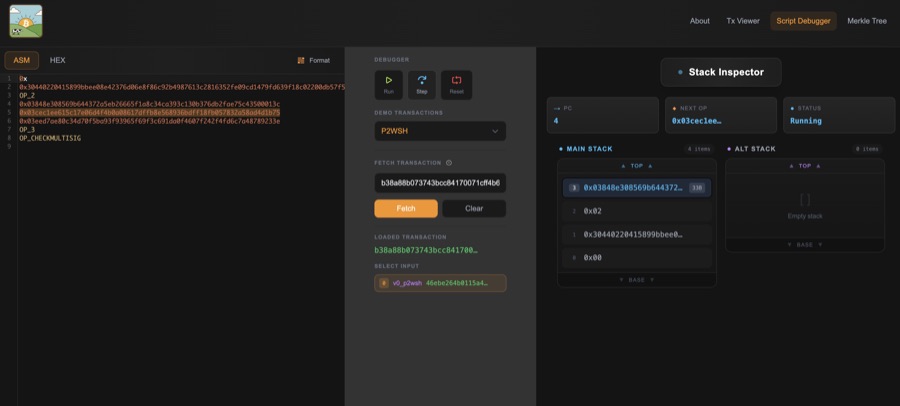
Task: Click the BASE marker of alt stack
Action: 805,245
